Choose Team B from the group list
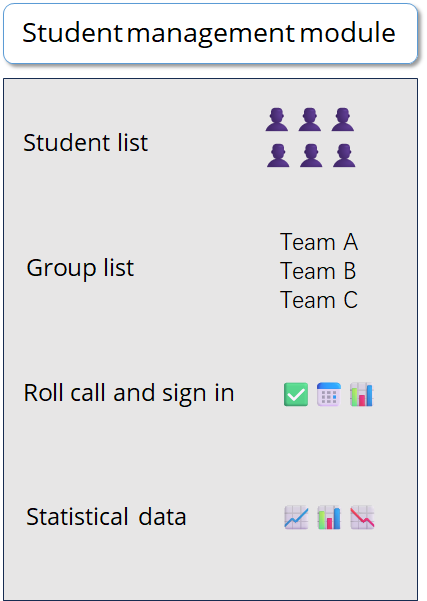Screen dimensions: 427x601 (318, 271)
